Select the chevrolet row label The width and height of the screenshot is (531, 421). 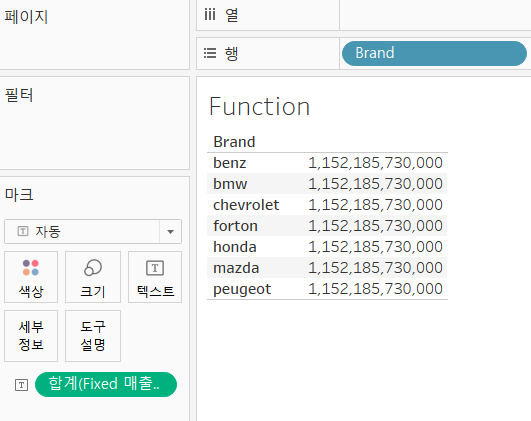[246, 205]
